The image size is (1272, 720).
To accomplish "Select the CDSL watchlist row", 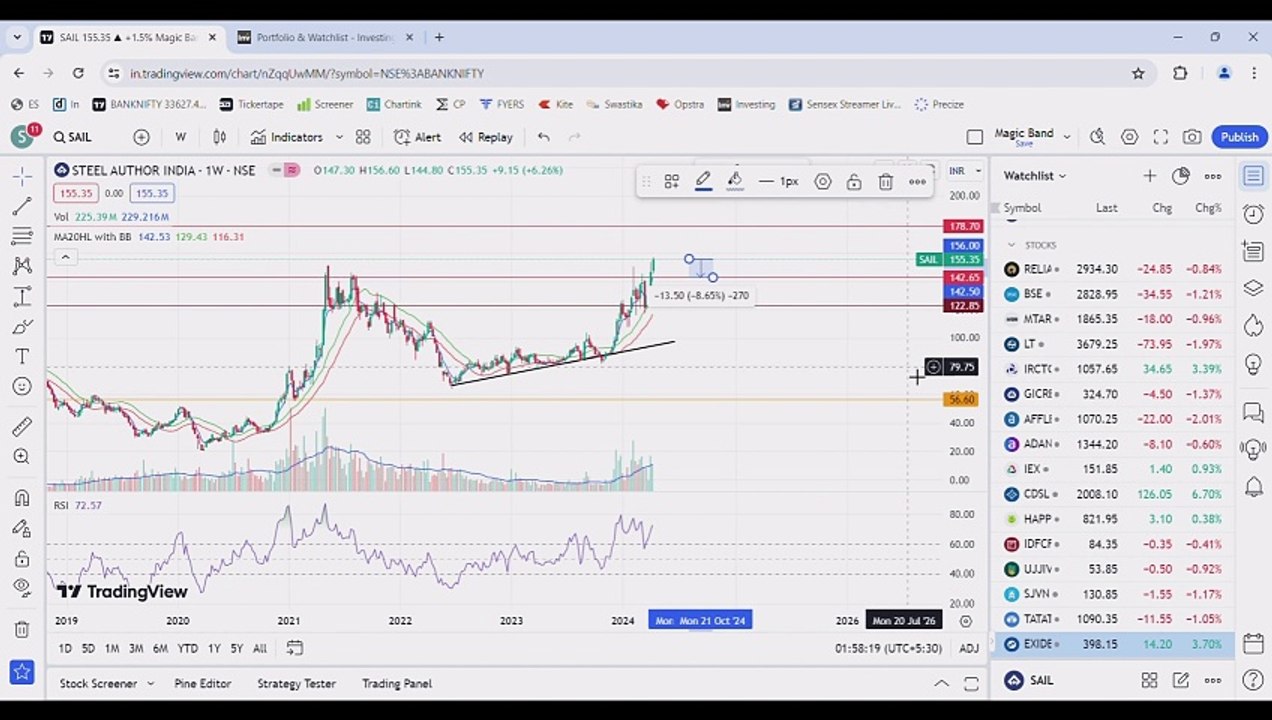I will click(x=1113, y=494).
